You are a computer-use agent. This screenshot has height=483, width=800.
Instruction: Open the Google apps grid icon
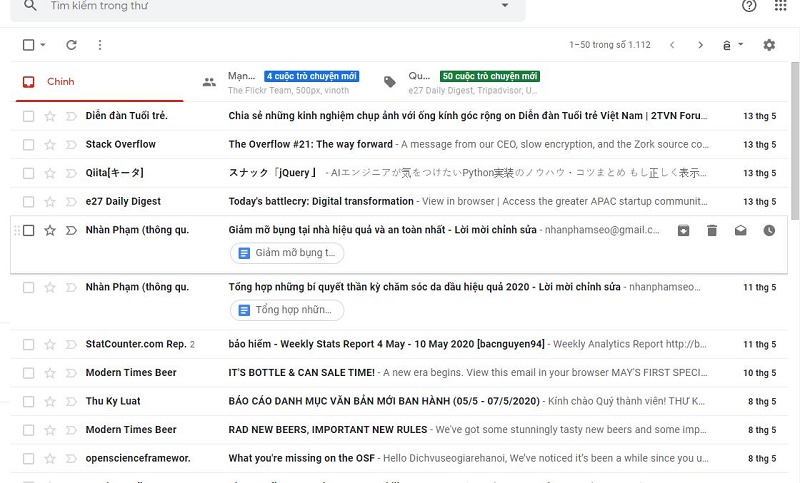pos(780,6)
